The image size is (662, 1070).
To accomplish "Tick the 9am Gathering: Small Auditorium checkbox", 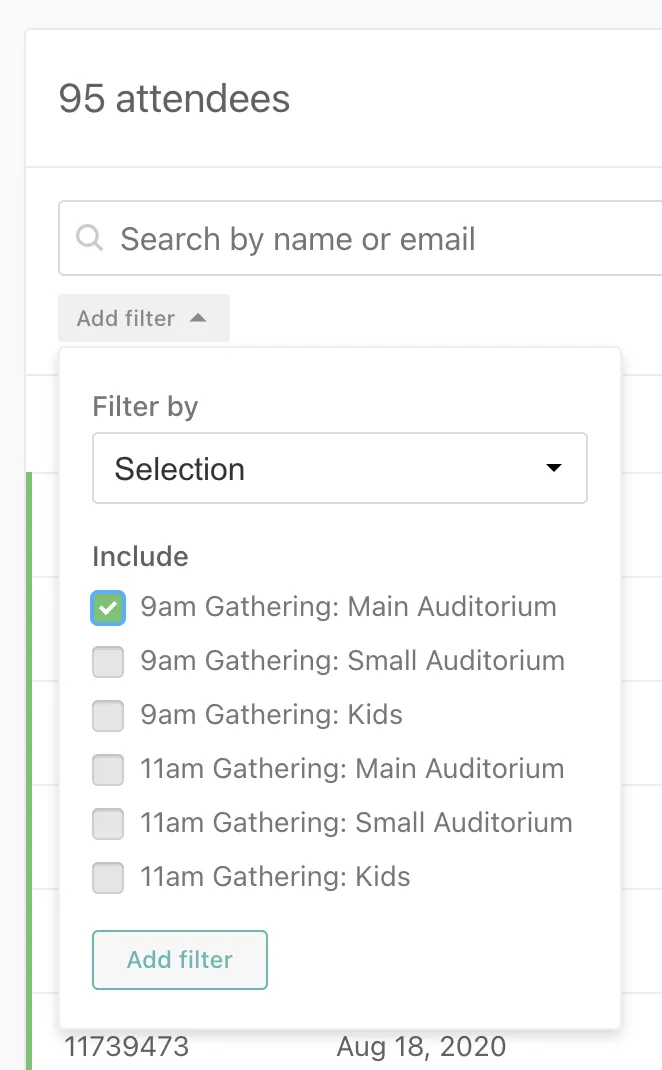I will click(x=108, y=661).
